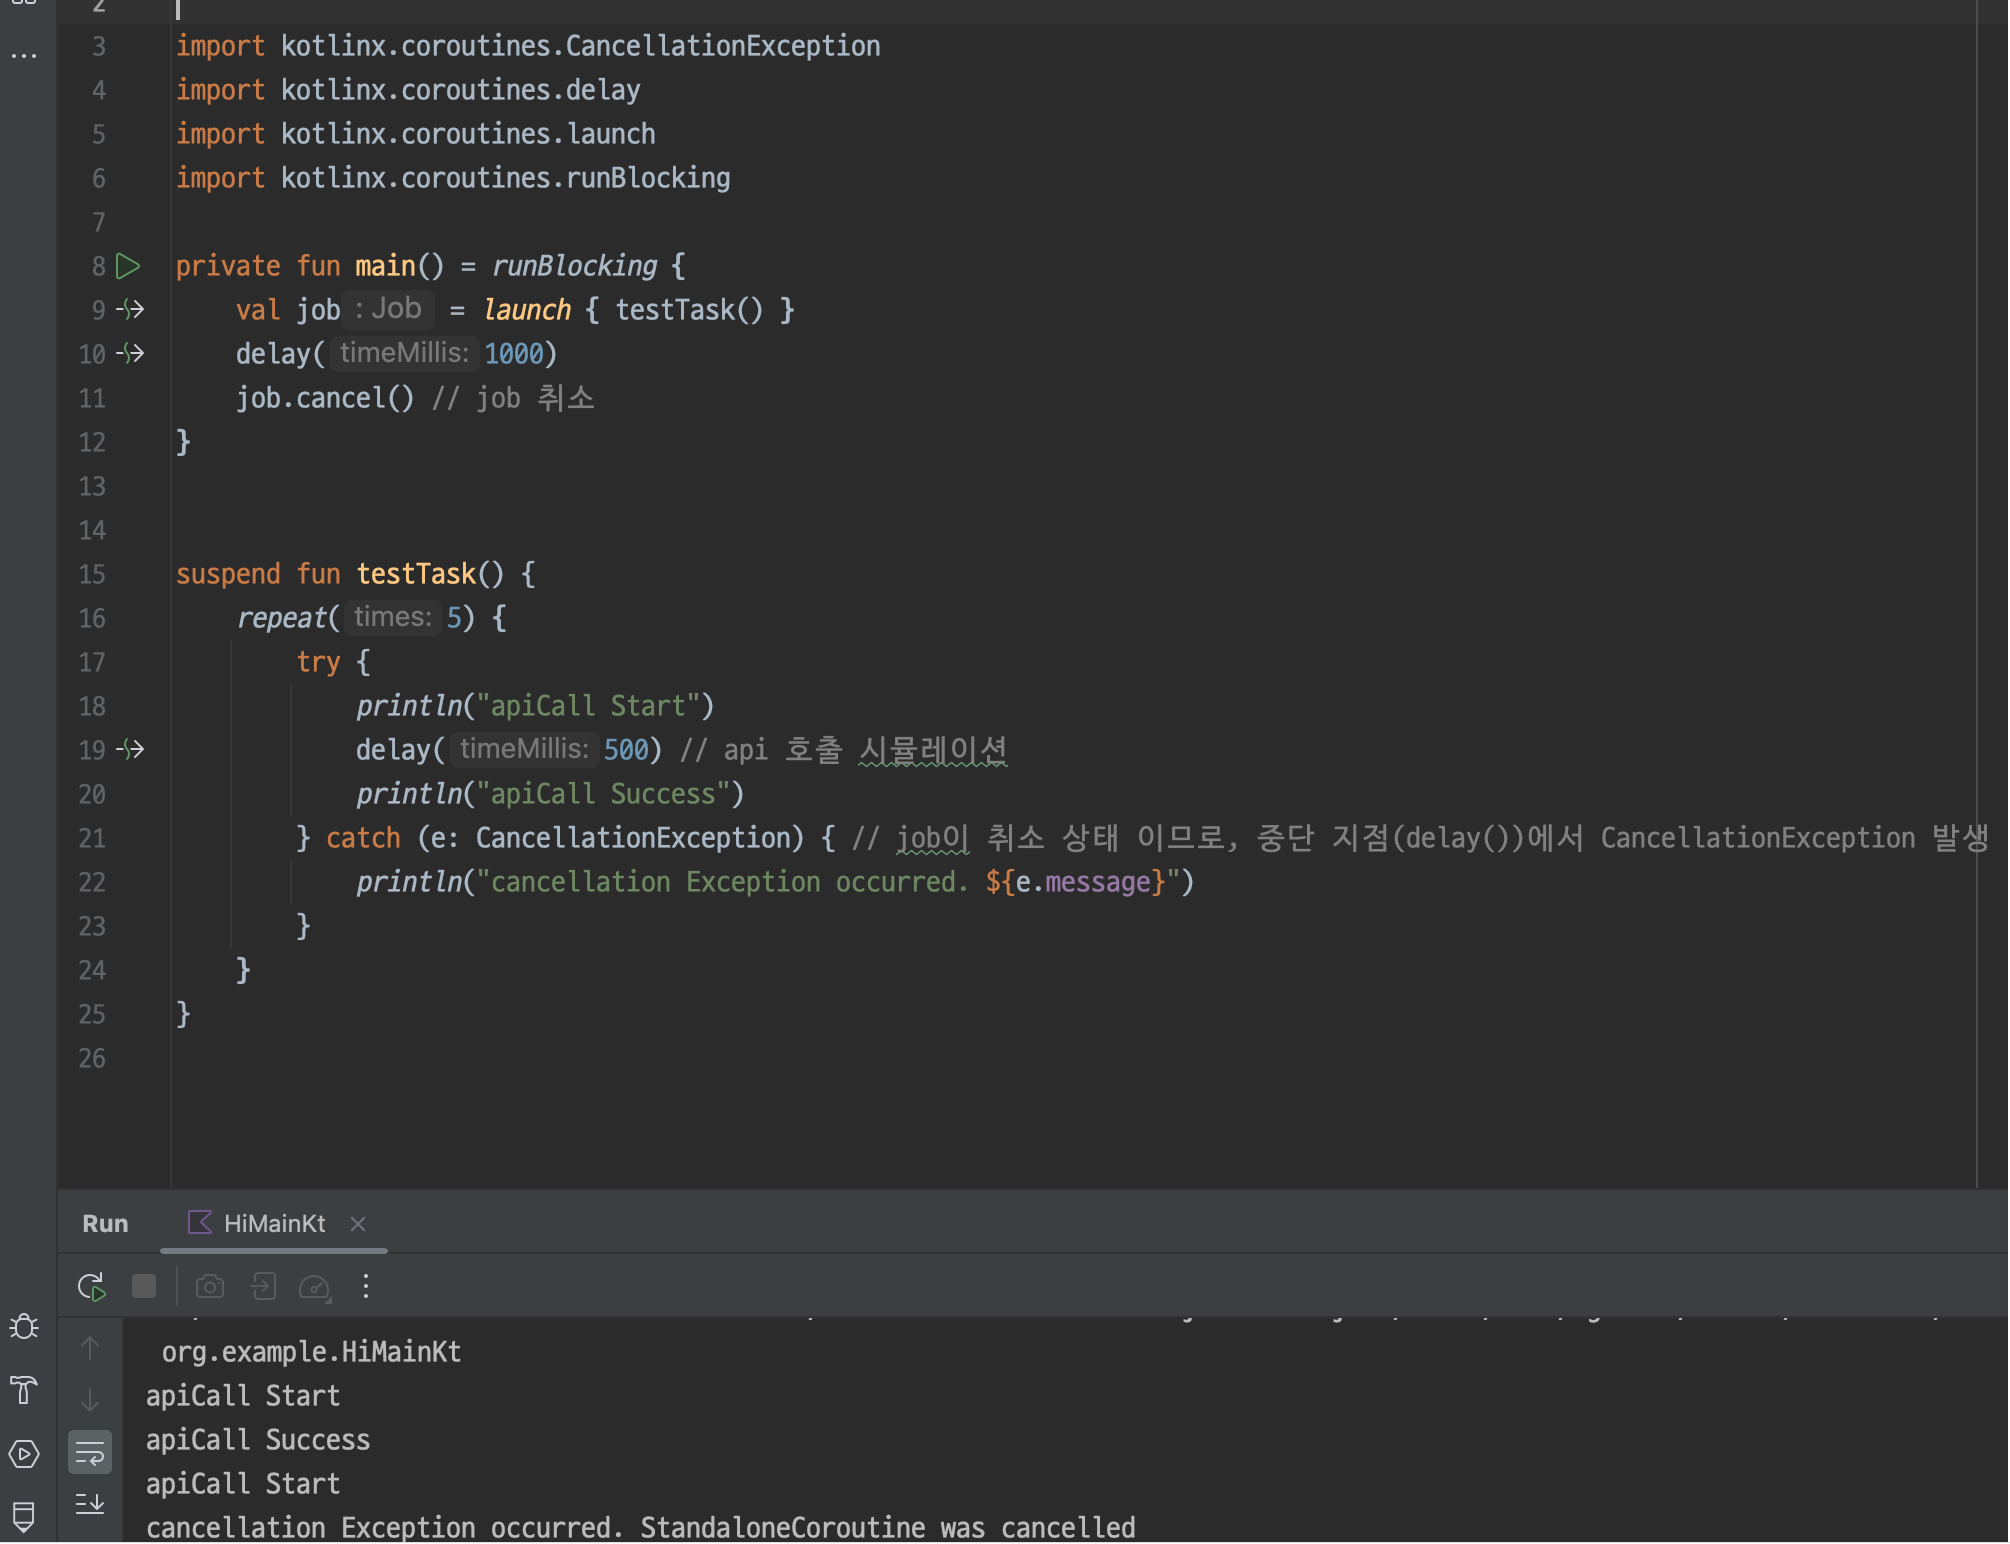The height and width of the screenshot is (1544, 2010).
Task: Click the timeMillis hint on line 10
Action: pos(404,353)
